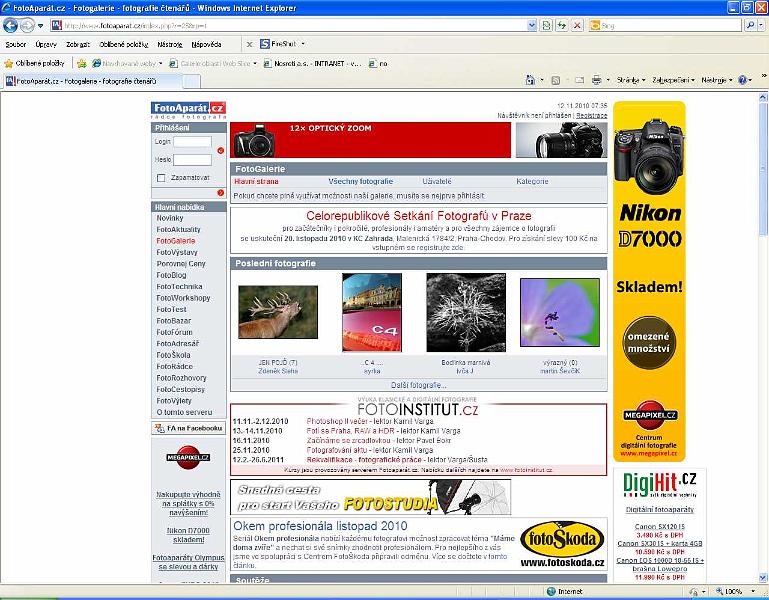Click the Print icon
Viewport: 769px width, 600px height.
[x=596, y=80]
